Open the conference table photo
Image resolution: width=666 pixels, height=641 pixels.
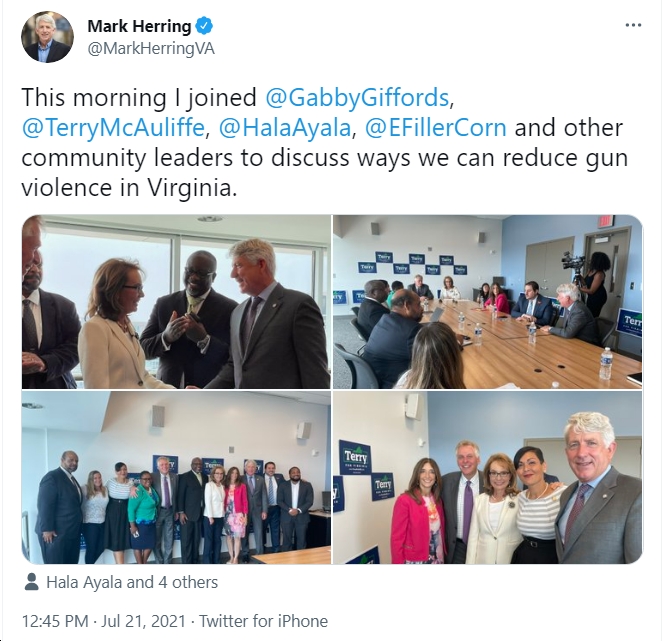click(488, 302)
